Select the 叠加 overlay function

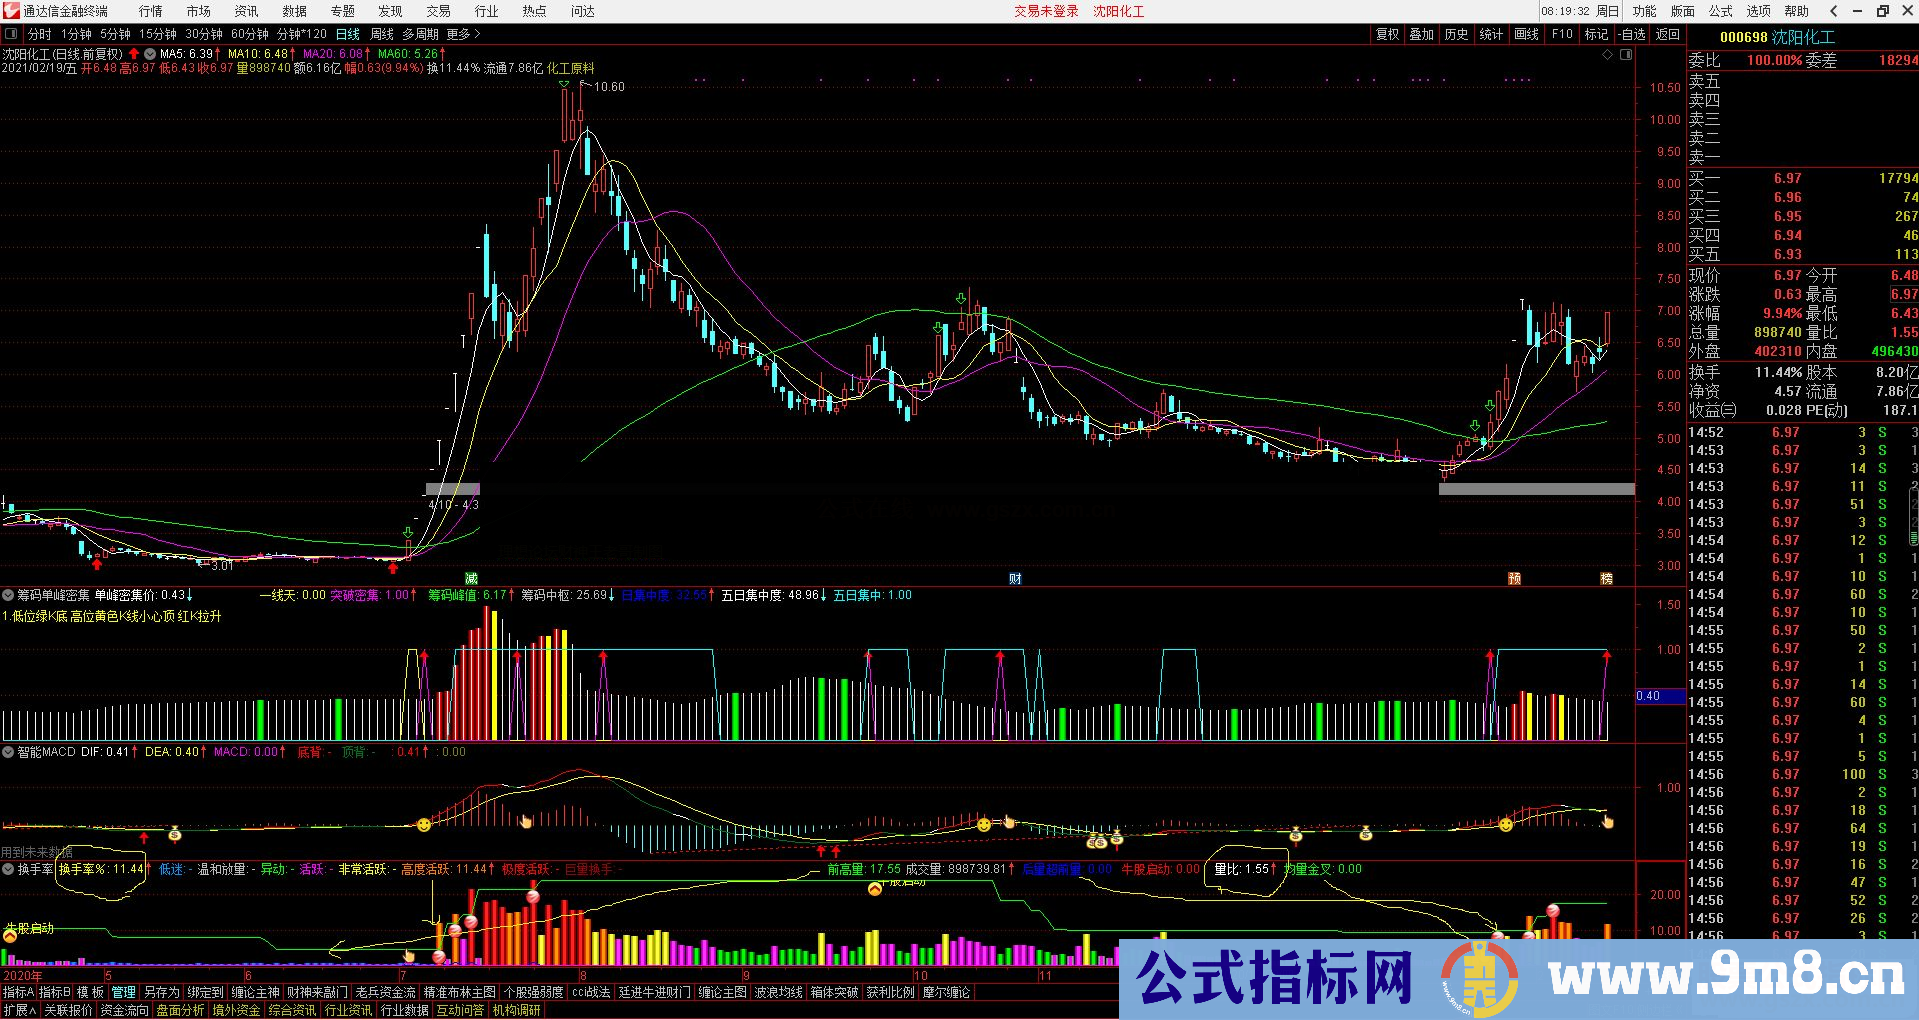[x=1421, y=33]
